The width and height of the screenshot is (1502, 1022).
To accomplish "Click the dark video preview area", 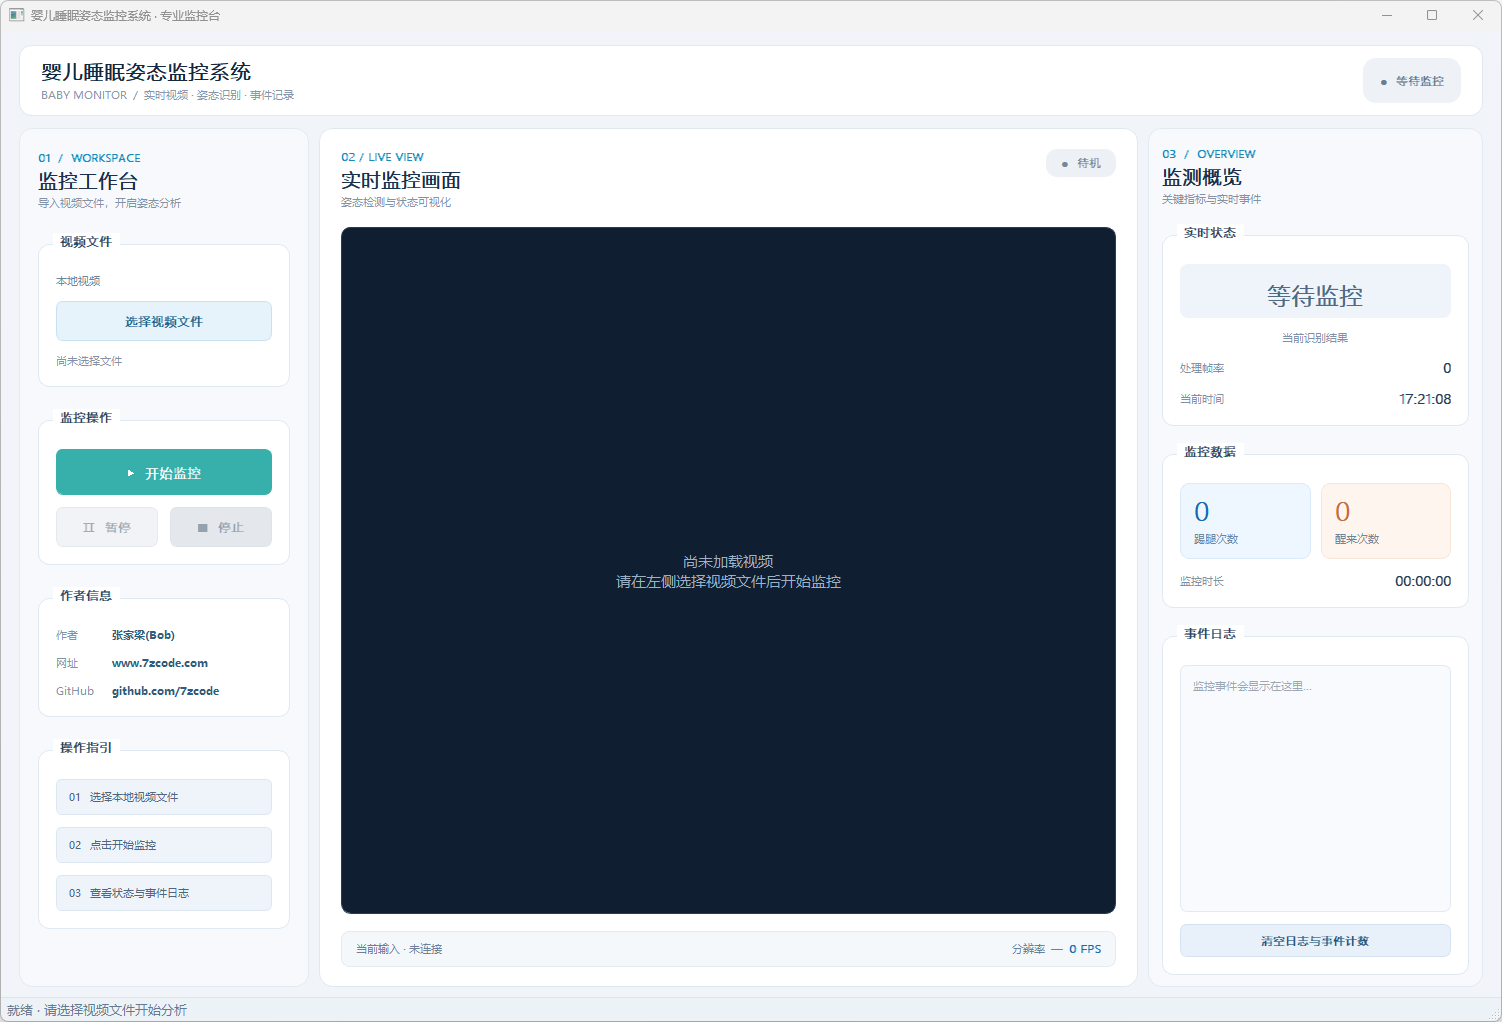I will pyautogui.click(x=728, y=570).
